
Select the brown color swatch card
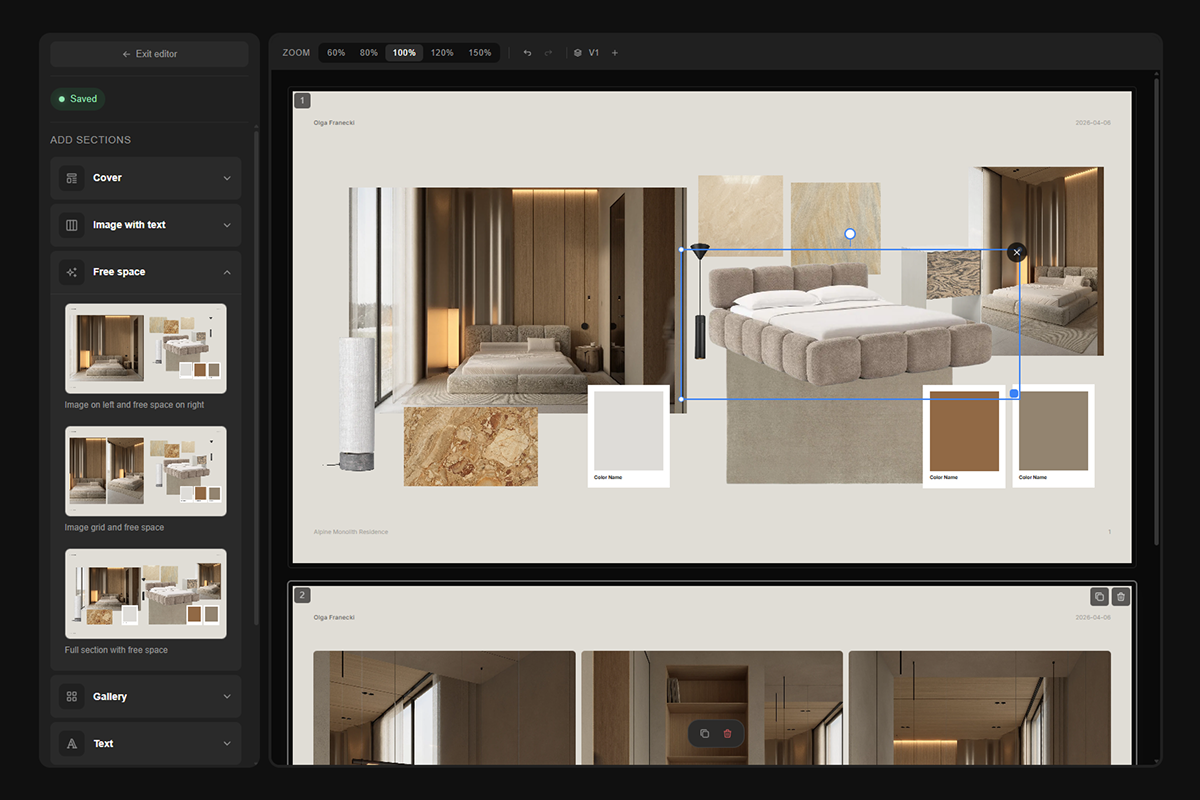tap(964, 435)
